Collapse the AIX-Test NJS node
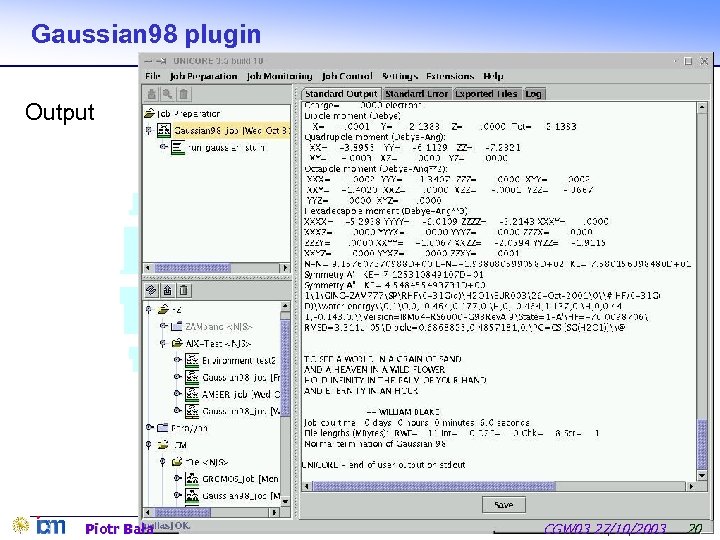The width and height of the screenshot is (720, 540). pos(163,343)
